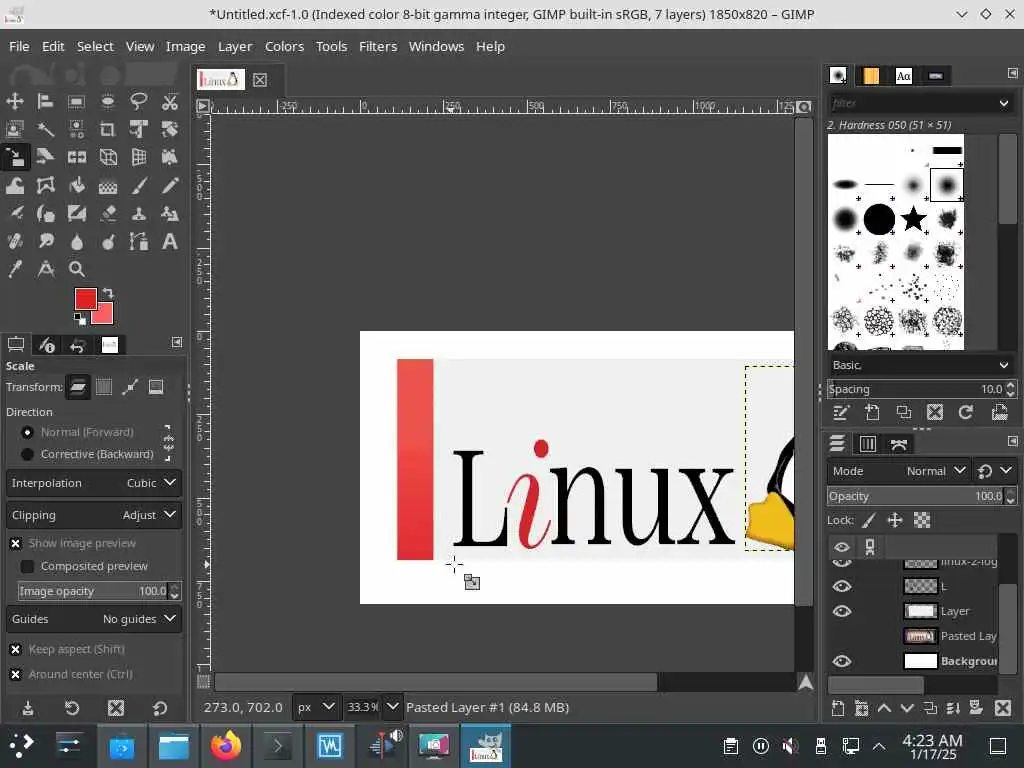Image resolution: width=1024 pixels, height=768 pixels.
Task: Select Normal (Forward) direction radio button
Action: pos(27,432)
